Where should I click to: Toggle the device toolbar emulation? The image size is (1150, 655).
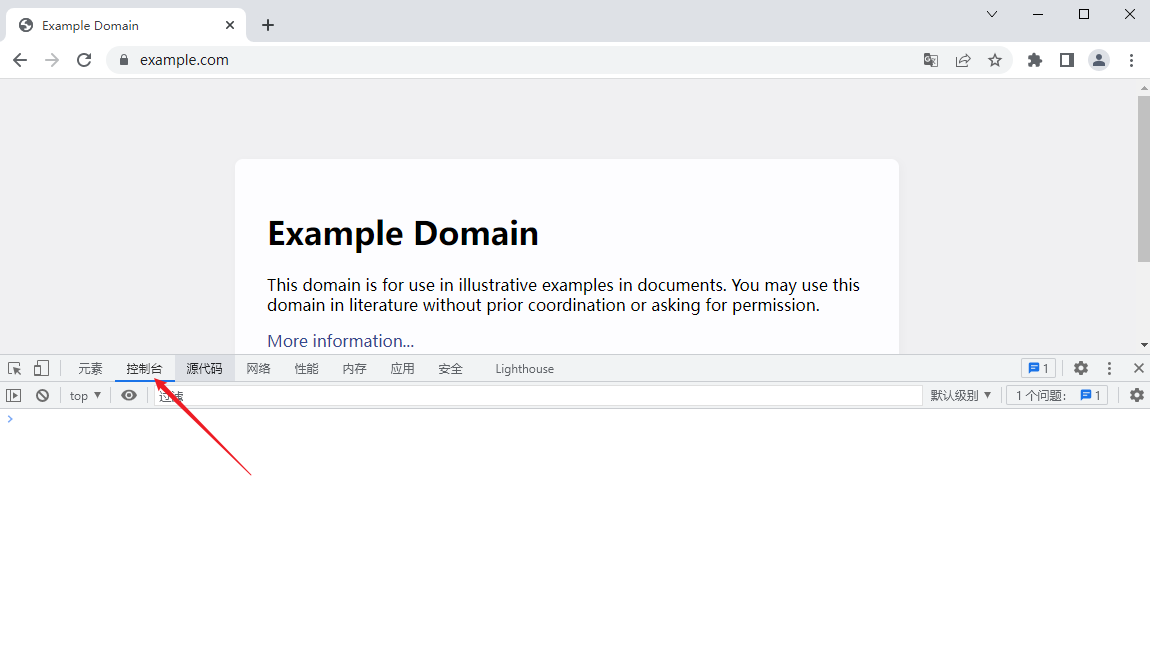point(41,368)
